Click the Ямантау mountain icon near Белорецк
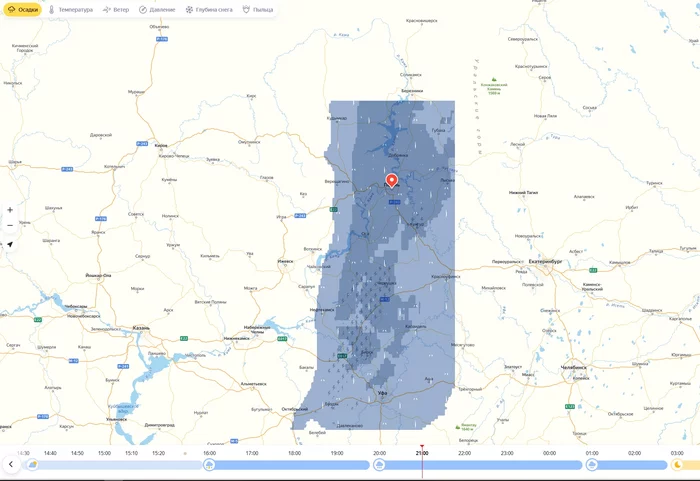700x481 pixels. tap(458, 427)
